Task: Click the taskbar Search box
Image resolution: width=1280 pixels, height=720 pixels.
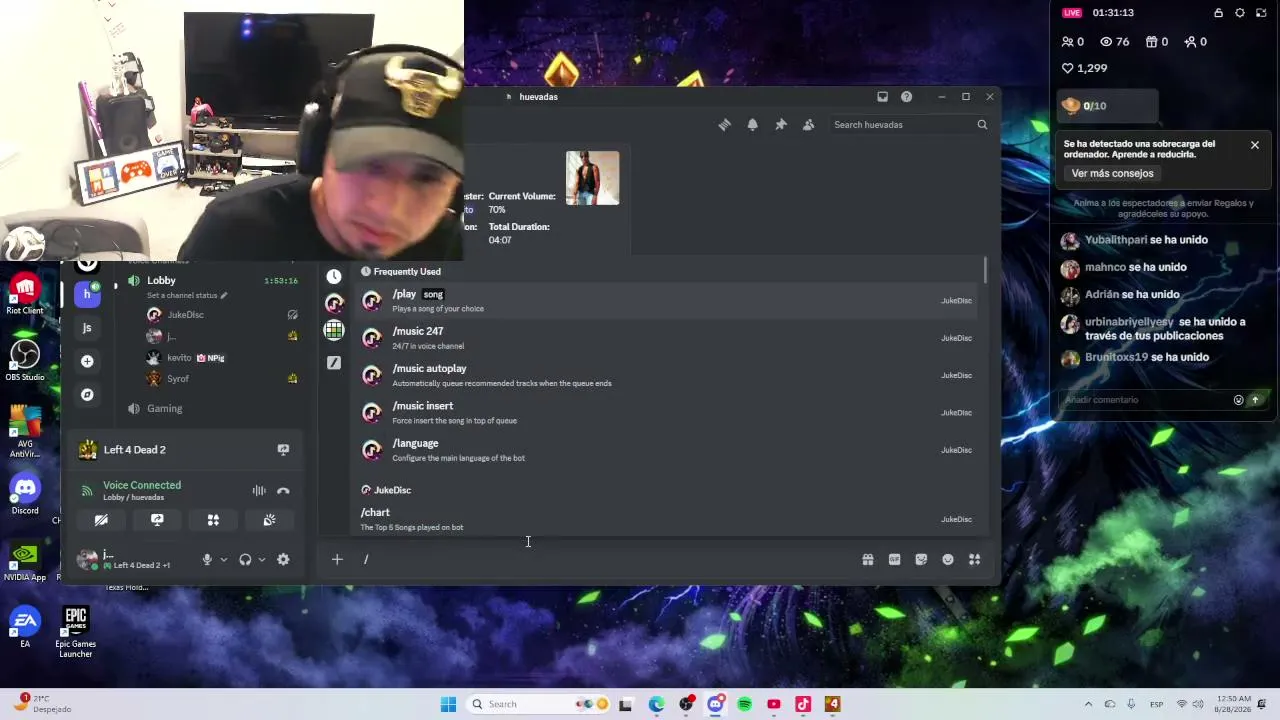Action: pyautogui.click(x=540, y=704)
